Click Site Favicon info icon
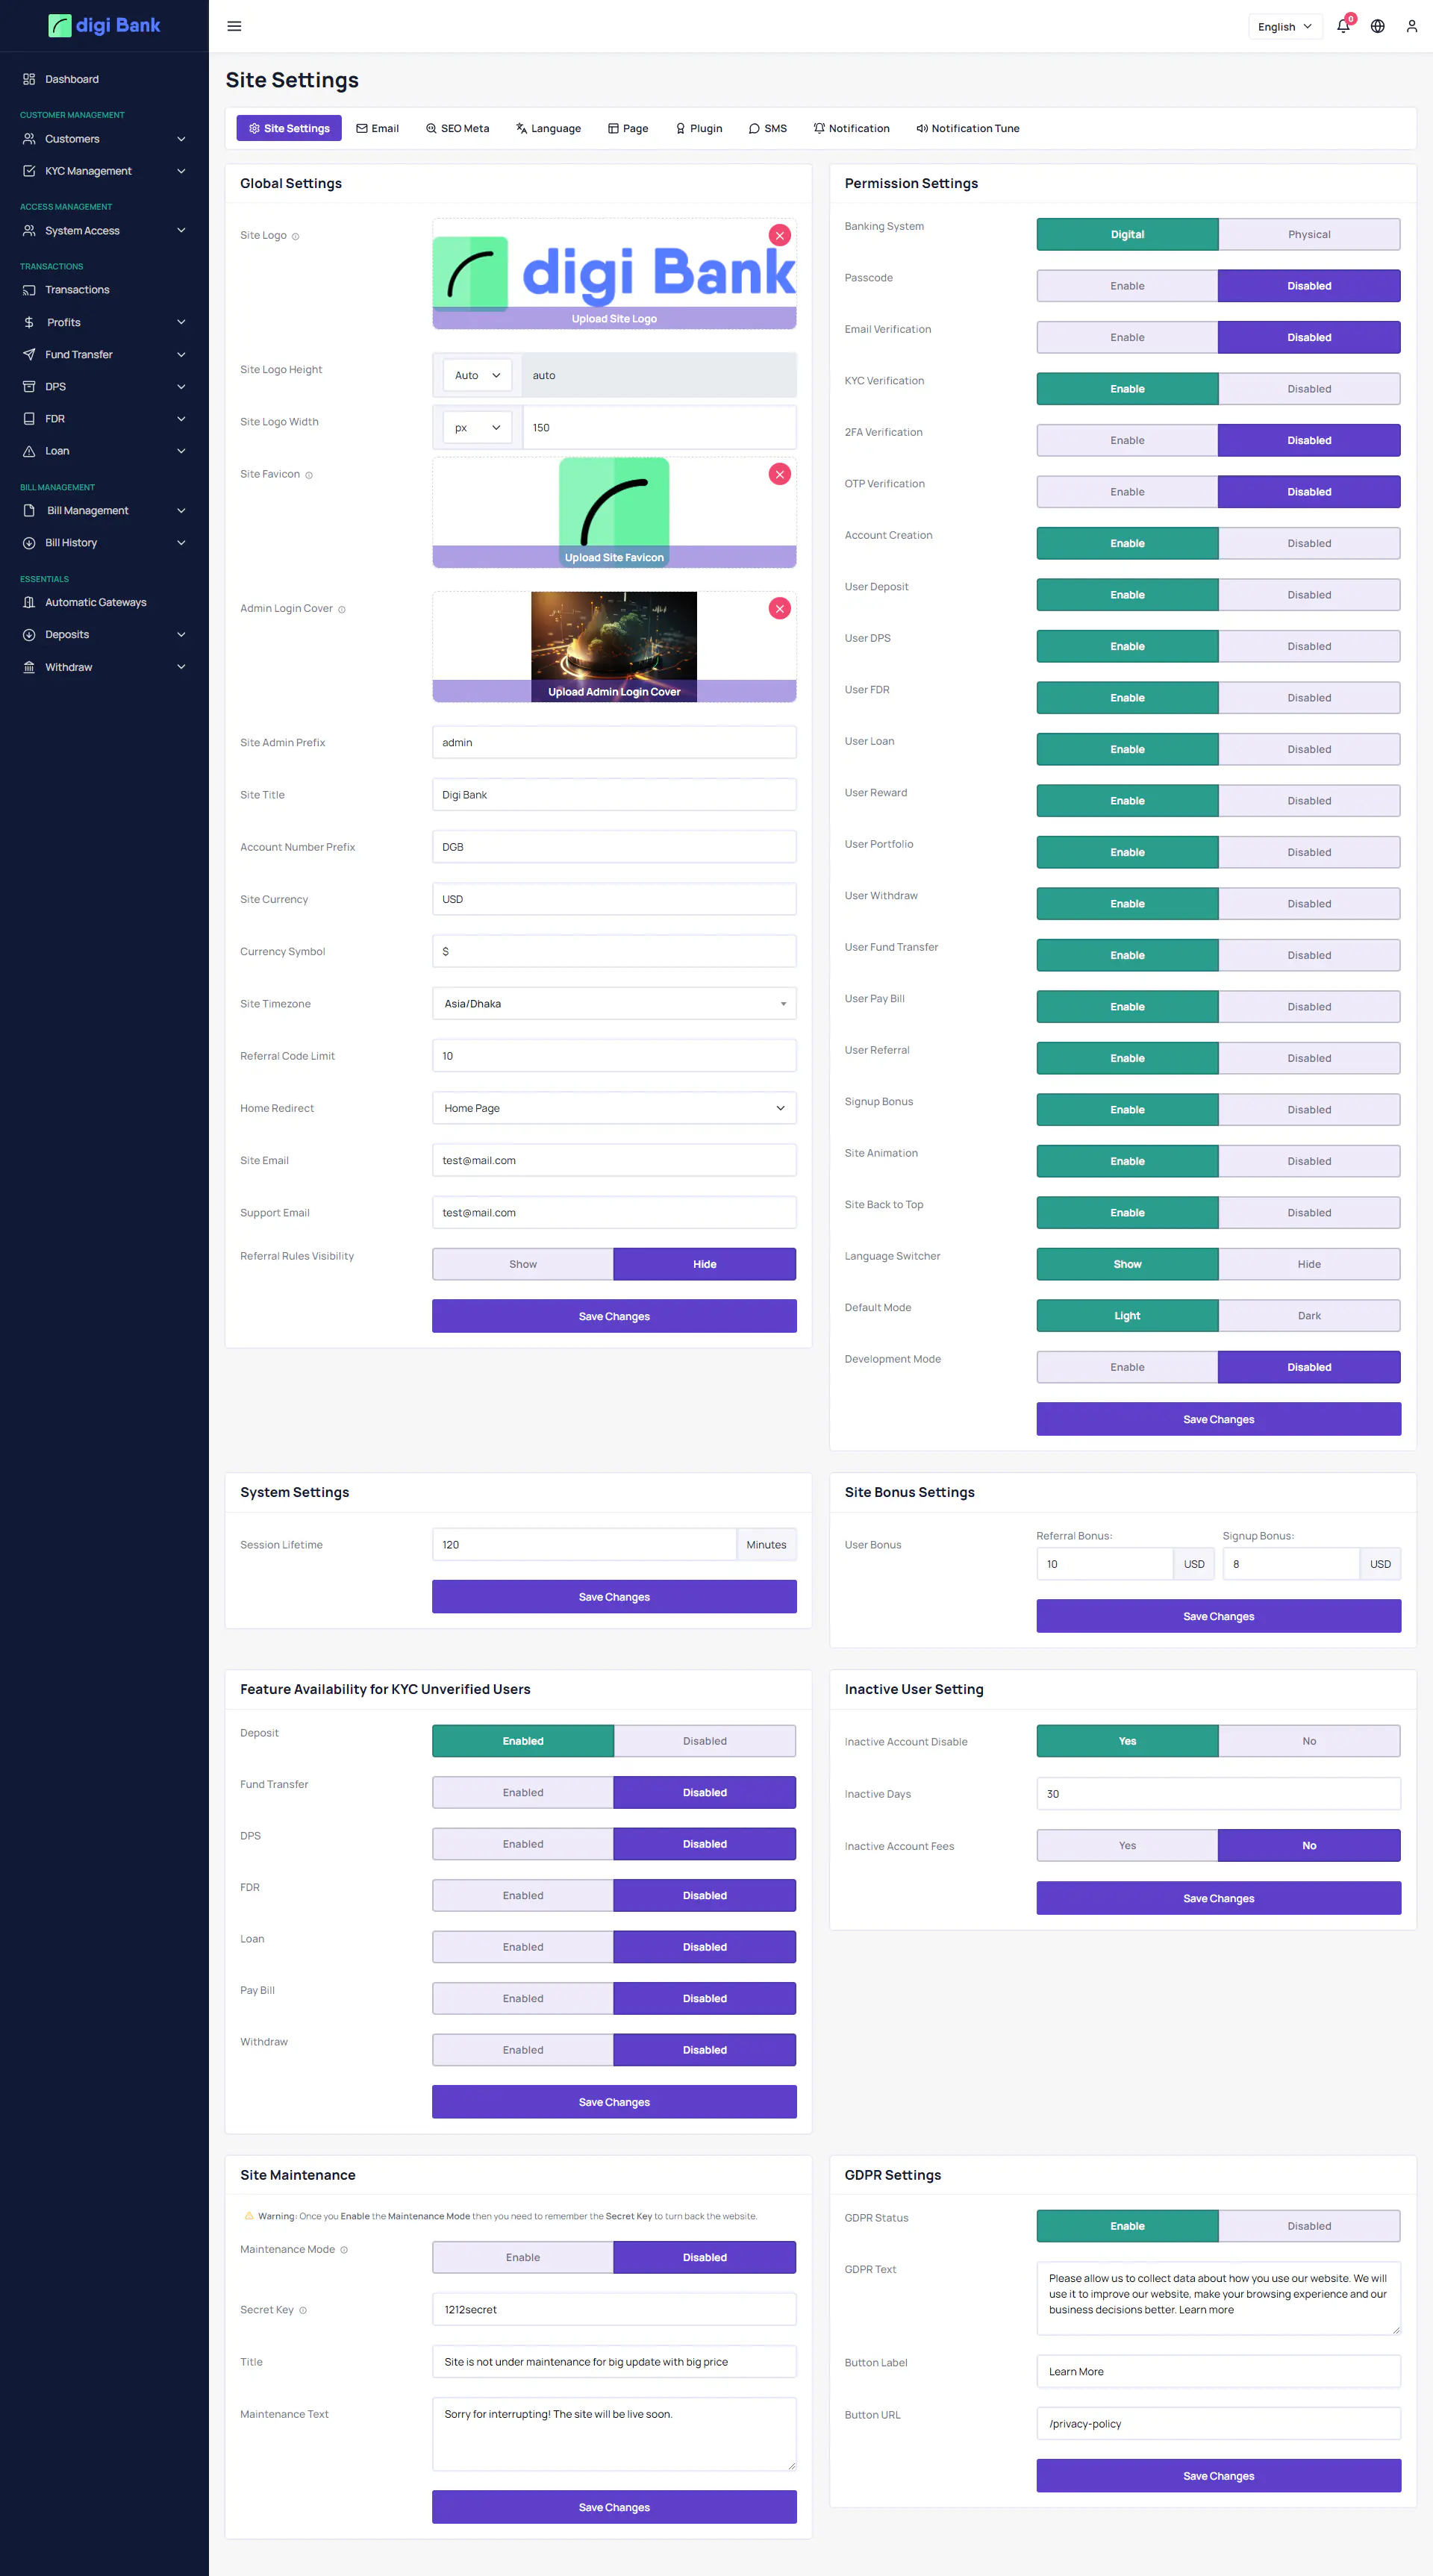This screenshot has width=1433, height=2576. 309,475
